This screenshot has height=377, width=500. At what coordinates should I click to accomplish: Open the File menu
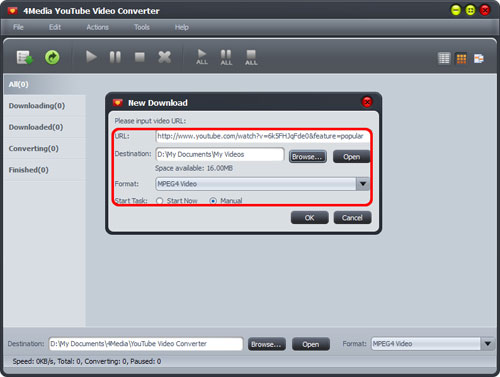[x=18, y=27]
